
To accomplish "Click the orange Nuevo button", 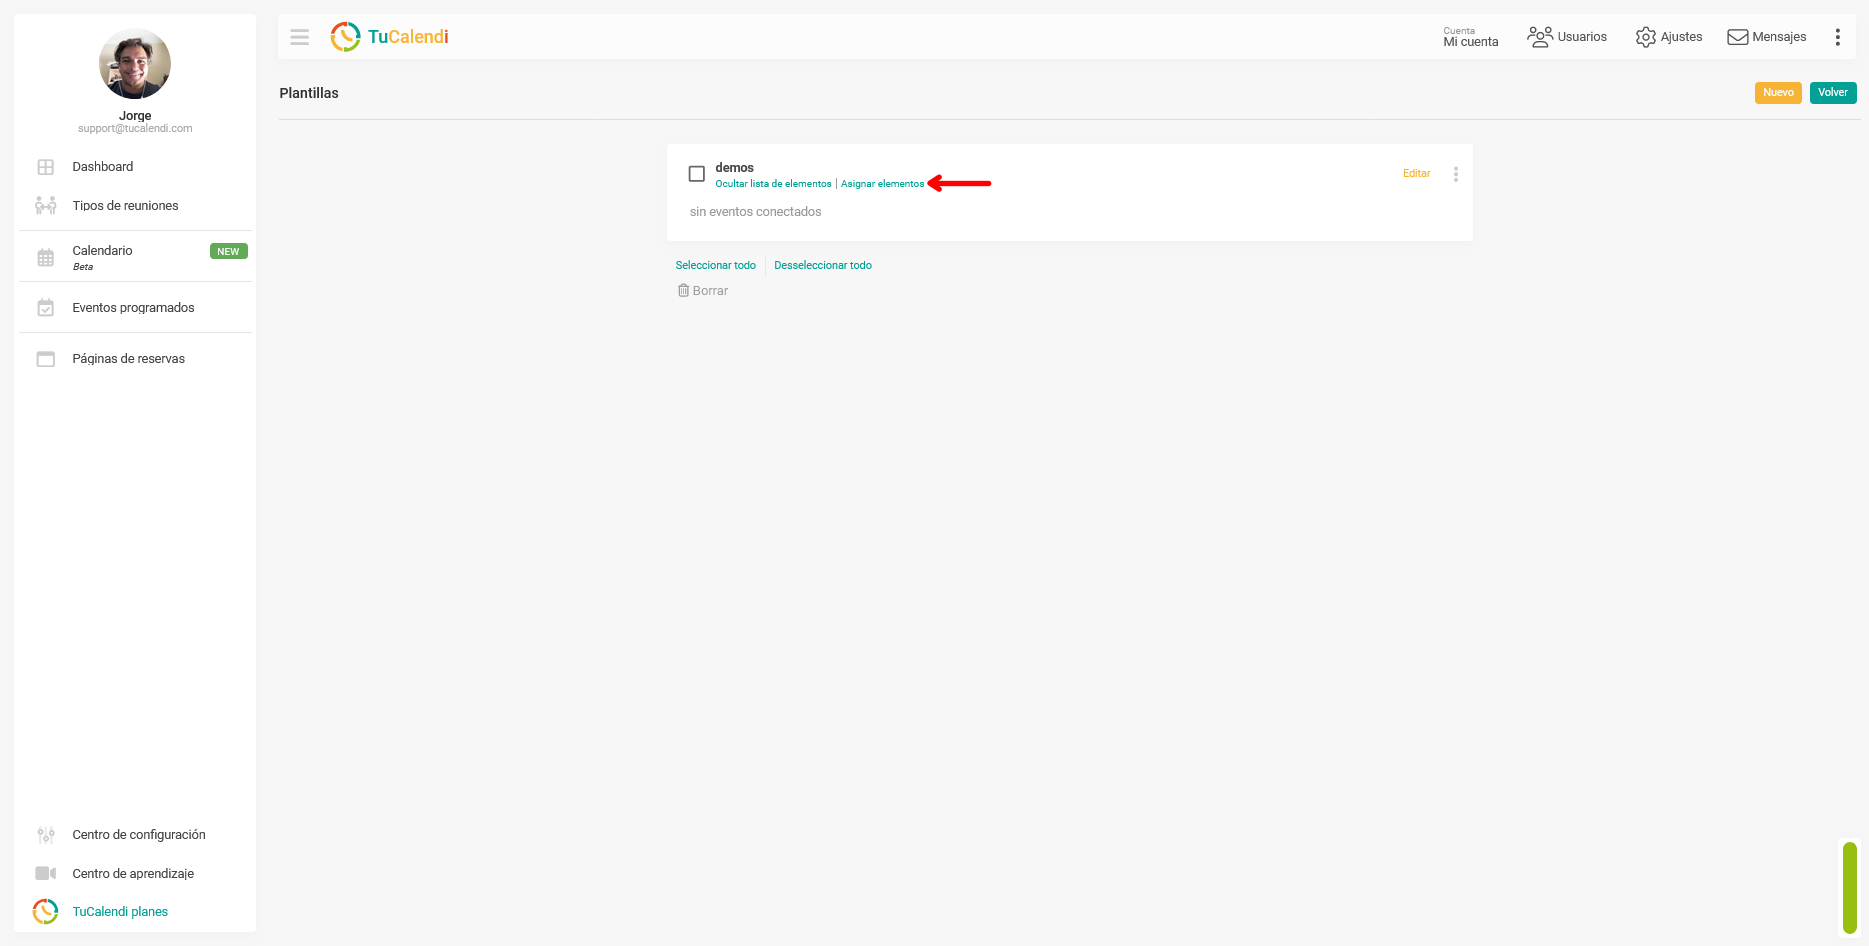I will (x=1778, y=93).
